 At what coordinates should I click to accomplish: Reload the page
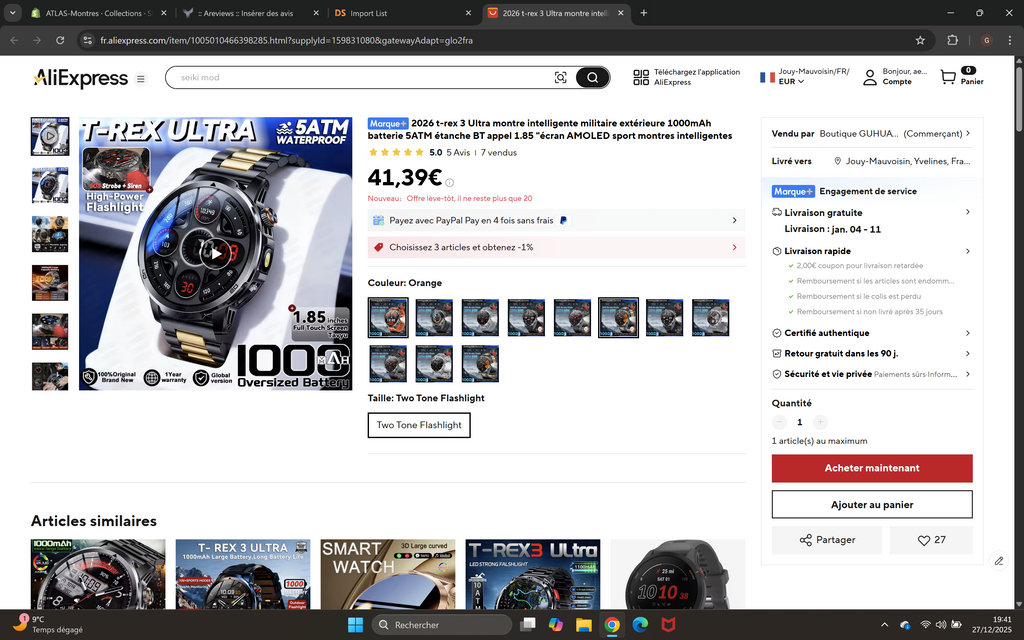coord(60,40)
